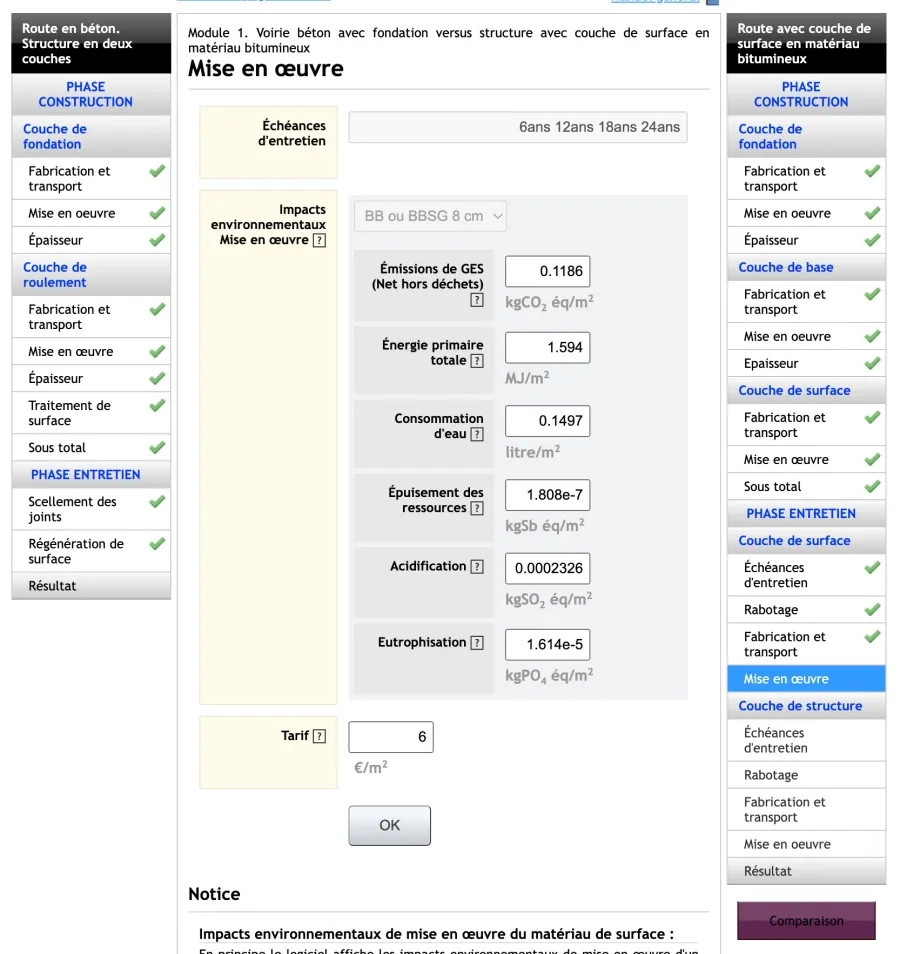
Task: Click the OK button
Action: pyautogui.click(x=389, y=826)
